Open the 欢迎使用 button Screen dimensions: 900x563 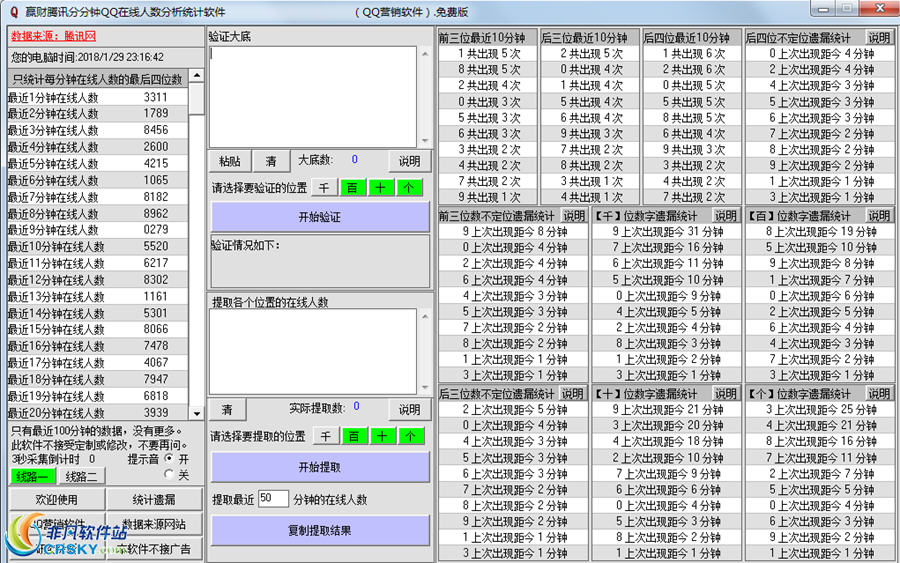[x=57, y=499]
